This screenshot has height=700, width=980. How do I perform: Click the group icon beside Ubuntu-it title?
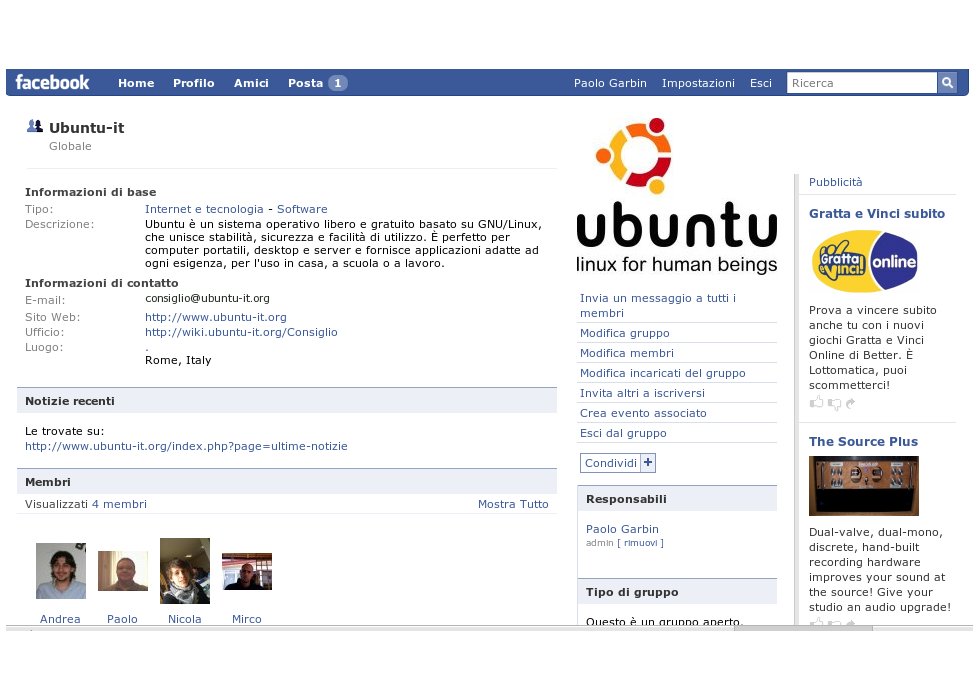pos(35,126)
